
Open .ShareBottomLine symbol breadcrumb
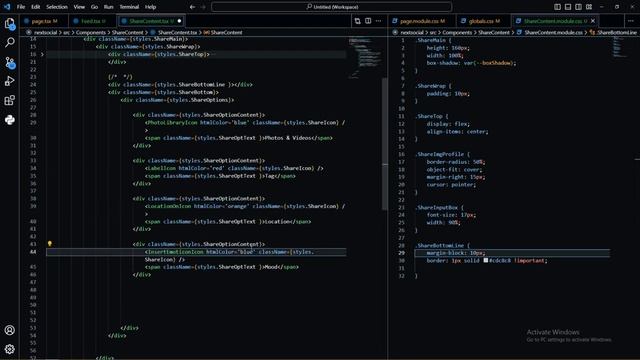click(617, 32)
